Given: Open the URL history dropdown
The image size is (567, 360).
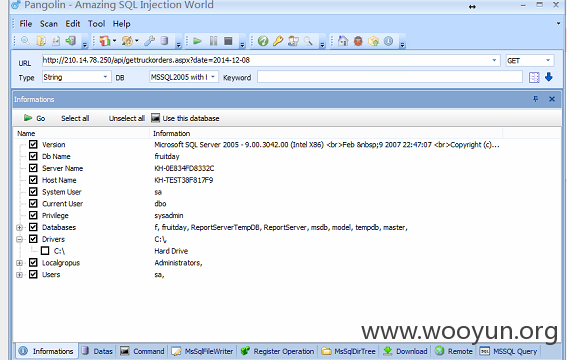Looking at the screenshot, I should (494, 60).
